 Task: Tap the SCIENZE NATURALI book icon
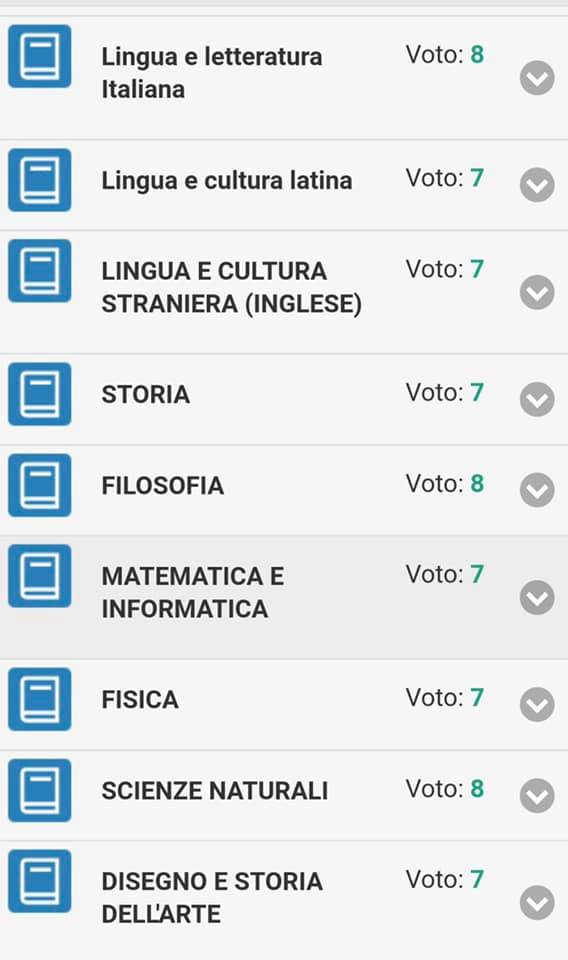point(40,790)
